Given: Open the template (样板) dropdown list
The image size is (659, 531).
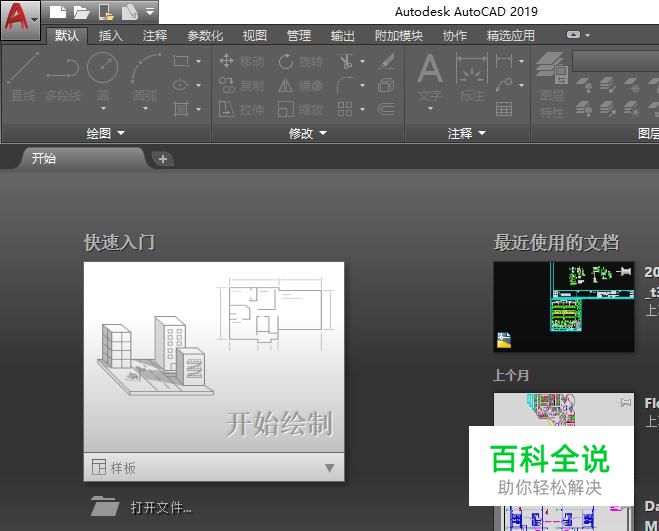Looking at the screenshot, I should pyautogui.click(x=330, y=468).
